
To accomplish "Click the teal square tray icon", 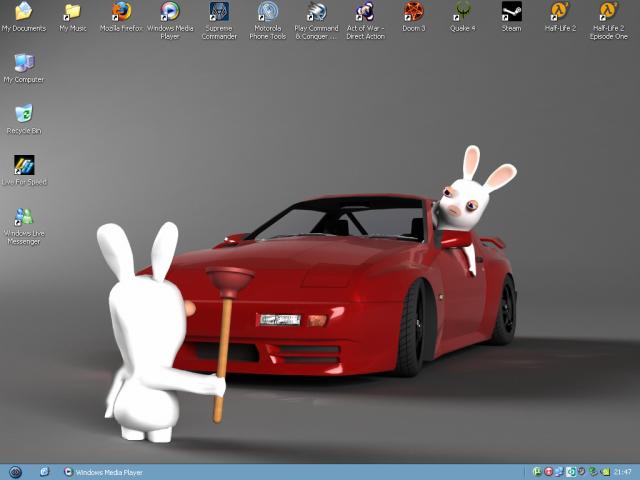I will (571, 472).
